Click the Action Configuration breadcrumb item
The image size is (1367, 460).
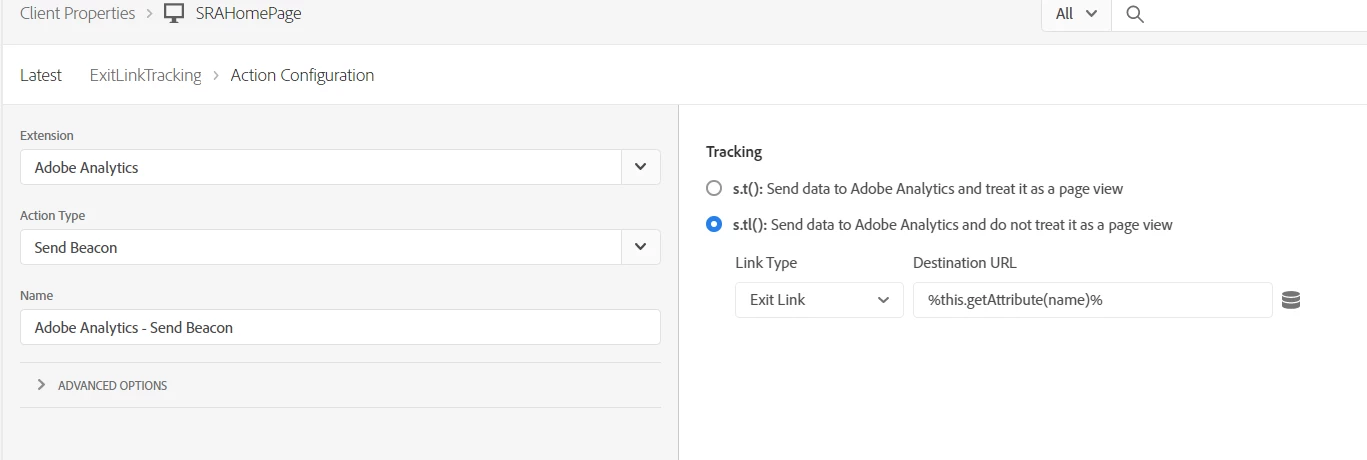tap(302, 75)
